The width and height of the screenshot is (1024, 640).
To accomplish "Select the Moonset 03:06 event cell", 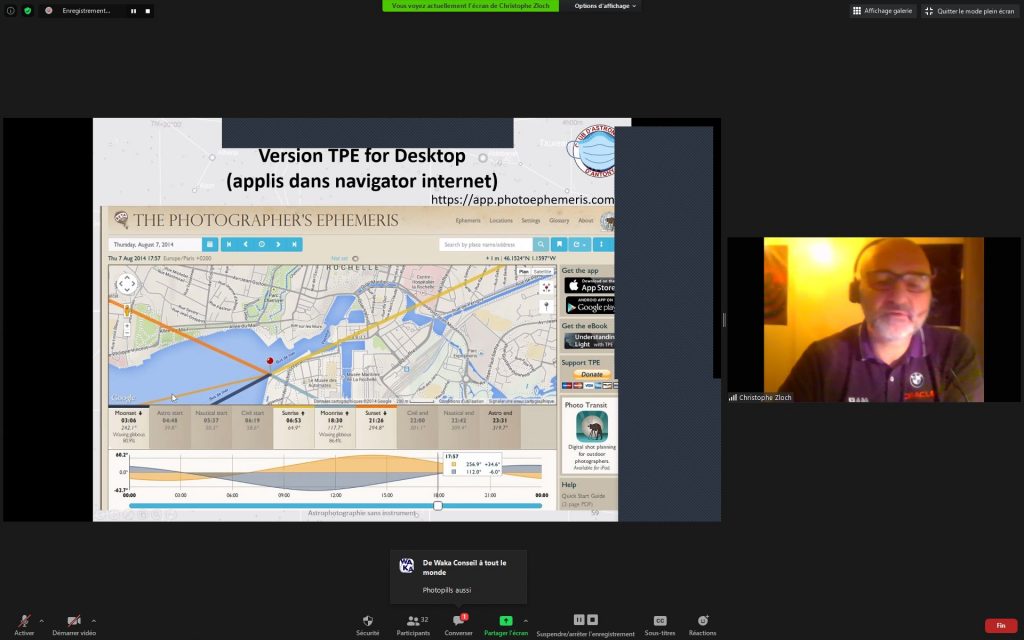I will point(129,427).
